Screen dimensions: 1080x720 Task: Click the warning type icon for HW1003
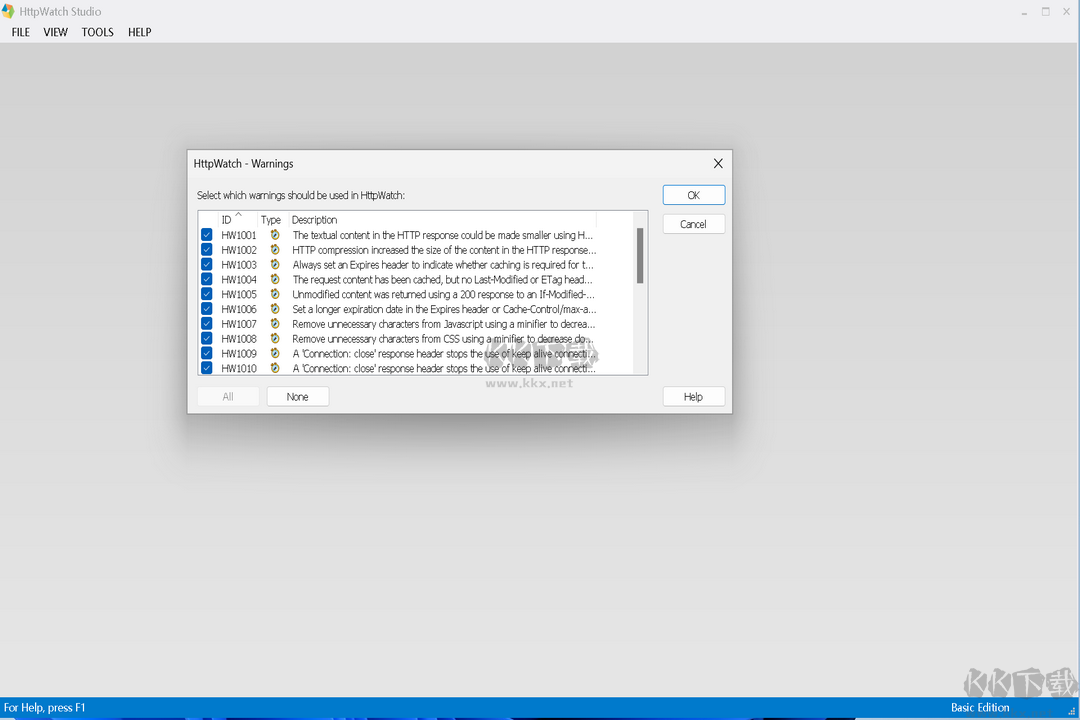tap(275, 265)
